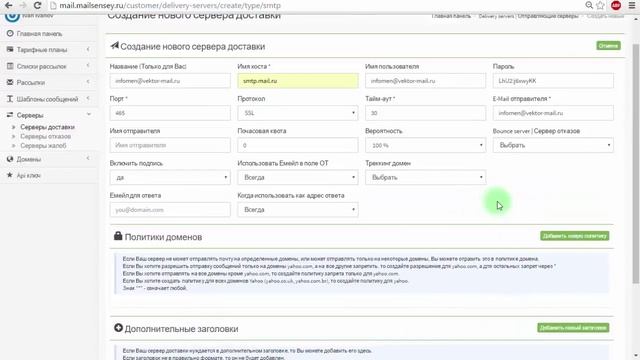Collapse the Серверы section chevron
640x360 pixels.
point(89,115)
